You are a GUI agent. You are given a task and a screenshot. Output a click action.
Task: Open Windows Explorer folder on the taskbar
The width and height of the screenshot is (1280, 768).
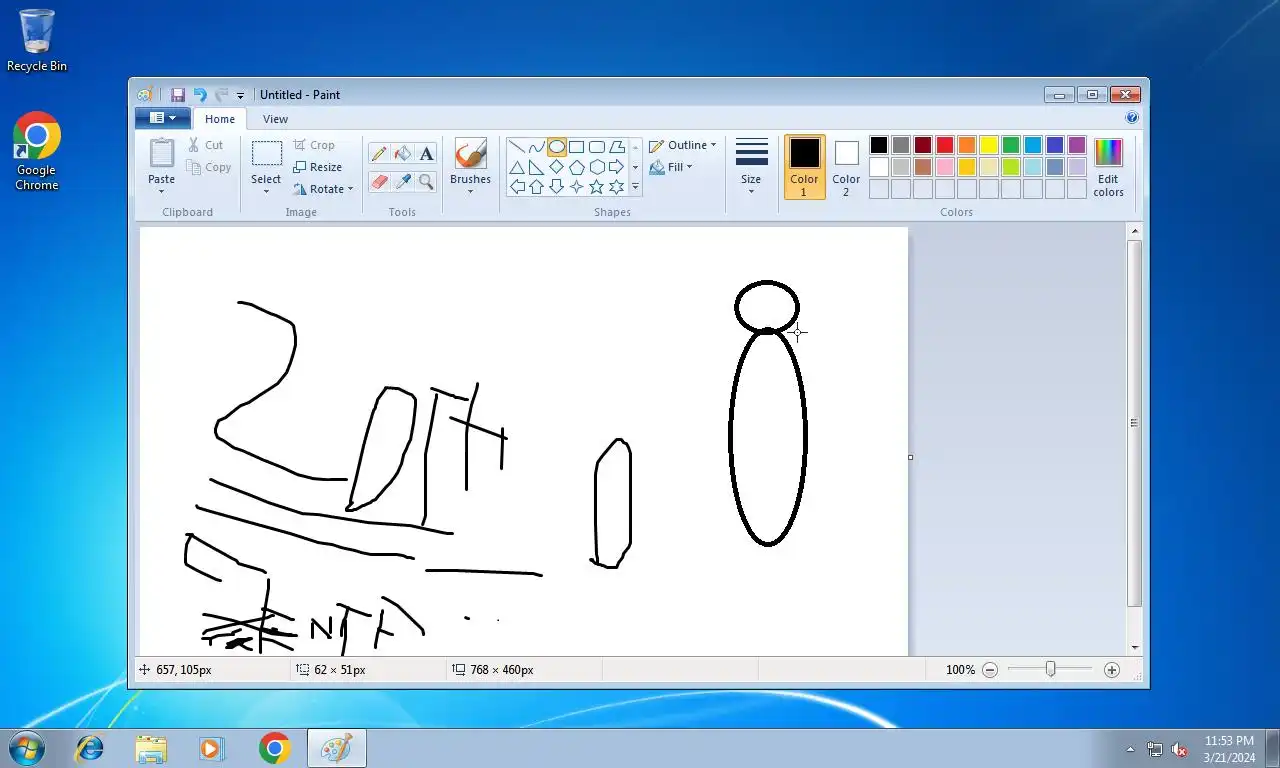click(x=151, y=748)
